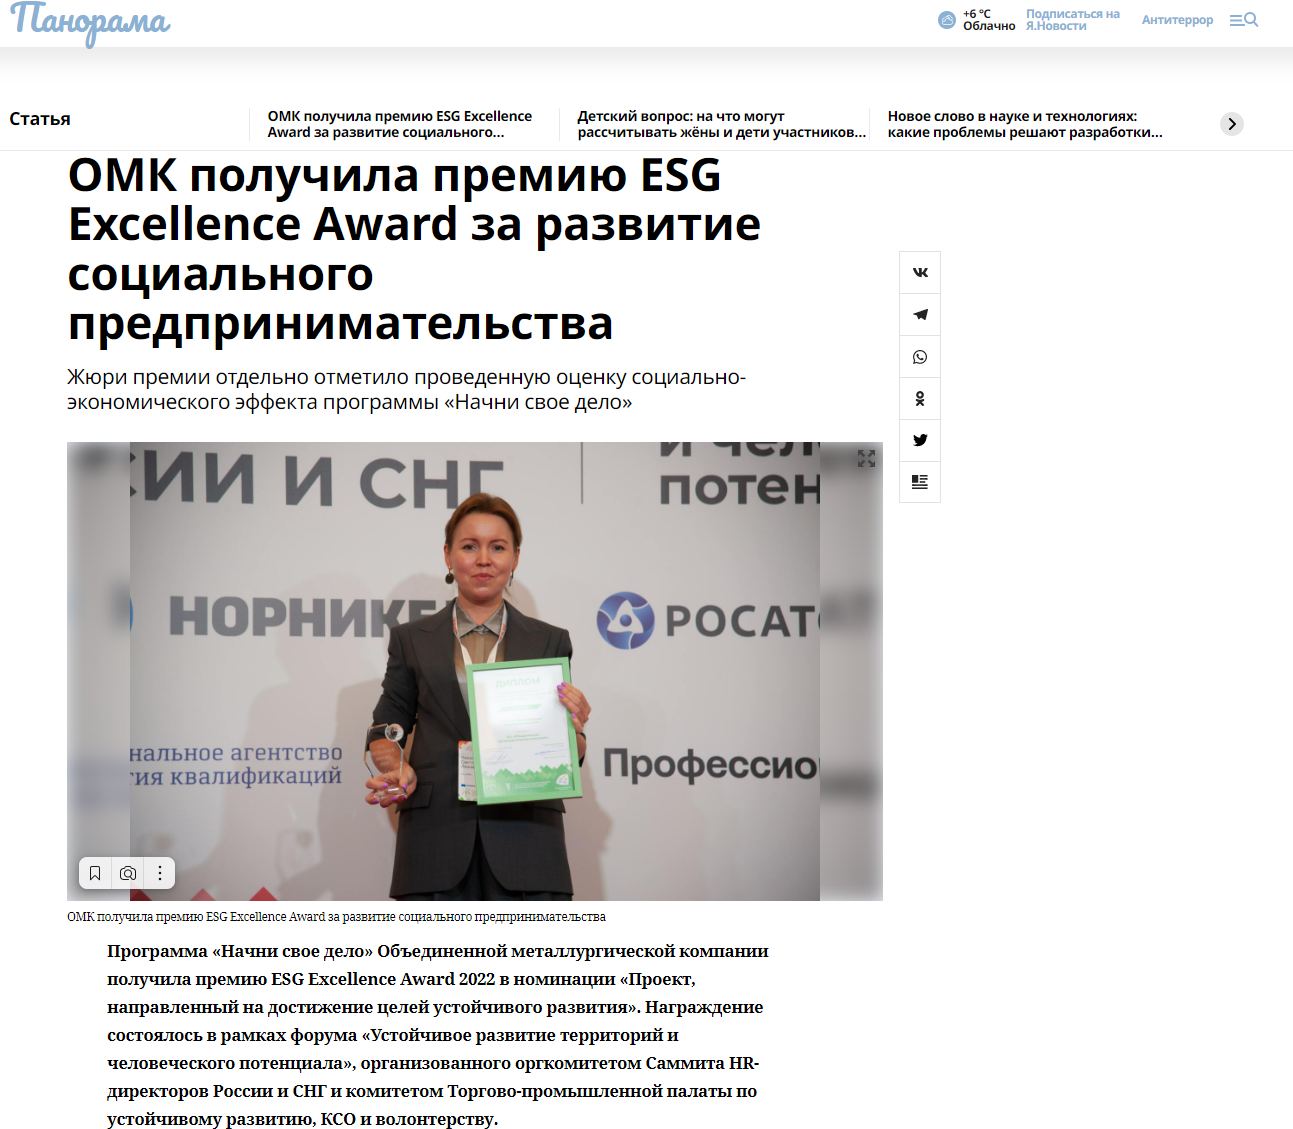1293x1129 pixels.
Task: Go to the Панорама logo homepage
Action: point(90,23)
